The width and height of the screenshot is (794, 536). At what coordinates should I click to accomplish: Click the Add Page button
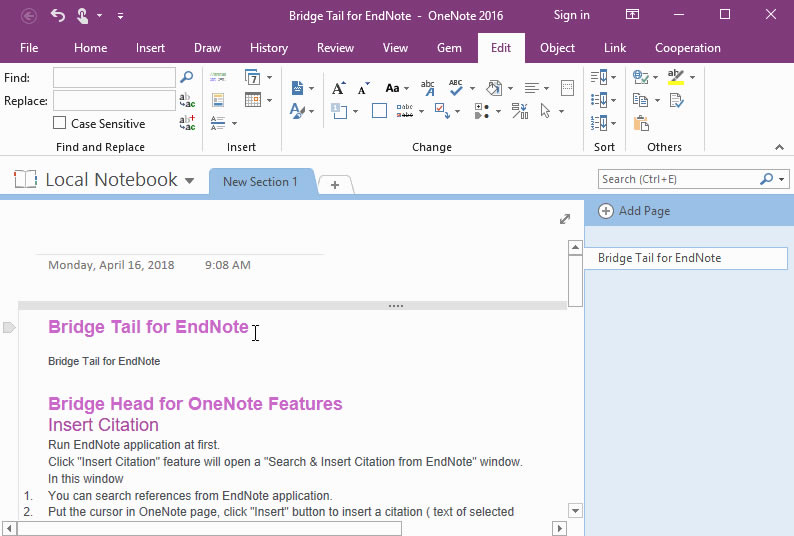pos(634,211)
